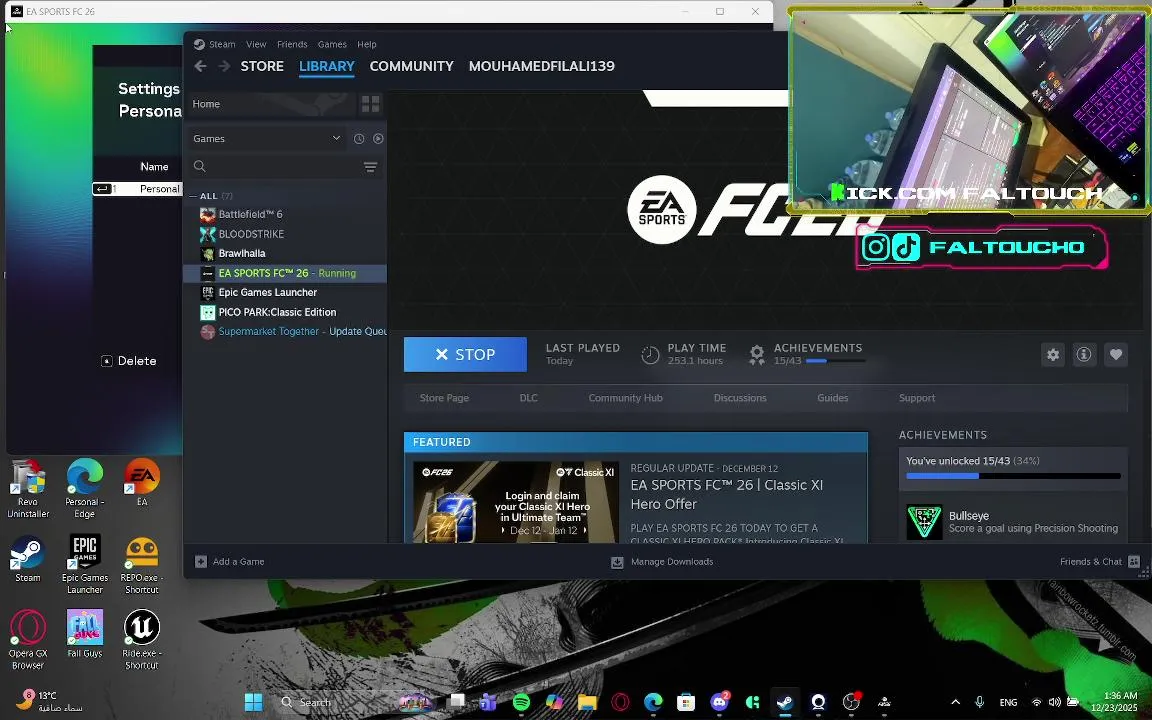Open Manage Downloads
Image resolution: width=1152 pixels, height=720 pixels.
tap(662, 562)
